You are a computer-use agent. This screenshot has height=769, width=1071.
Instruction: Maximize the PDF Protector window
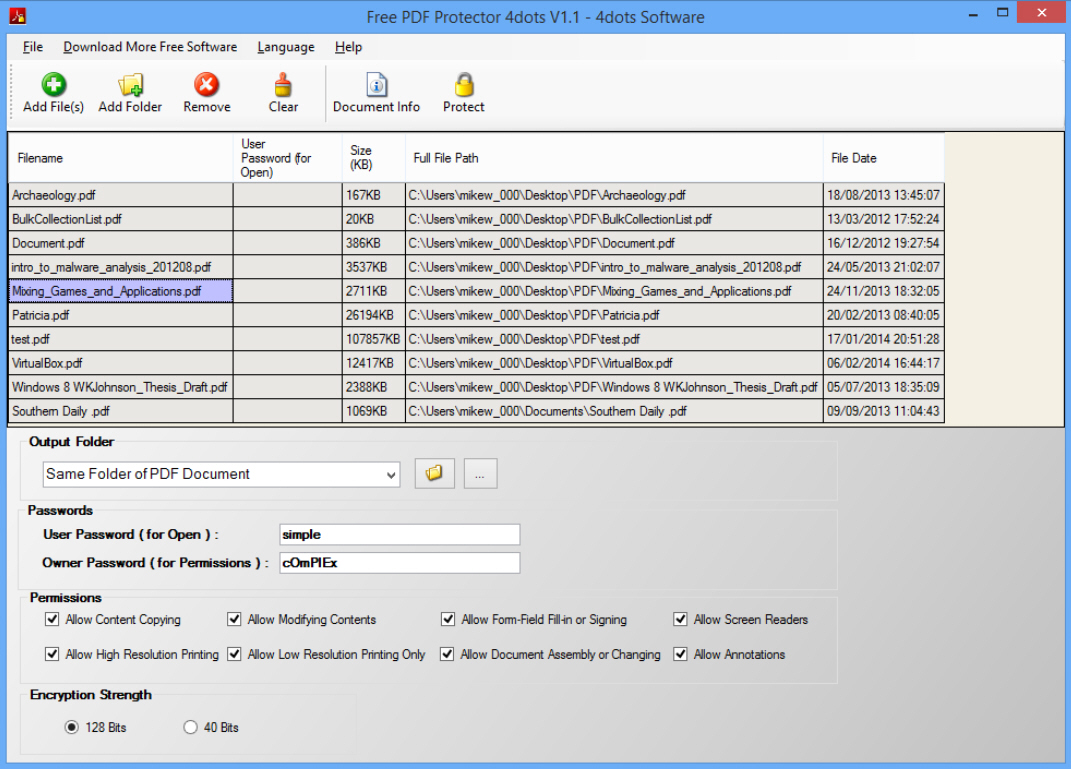[1002, 13]
